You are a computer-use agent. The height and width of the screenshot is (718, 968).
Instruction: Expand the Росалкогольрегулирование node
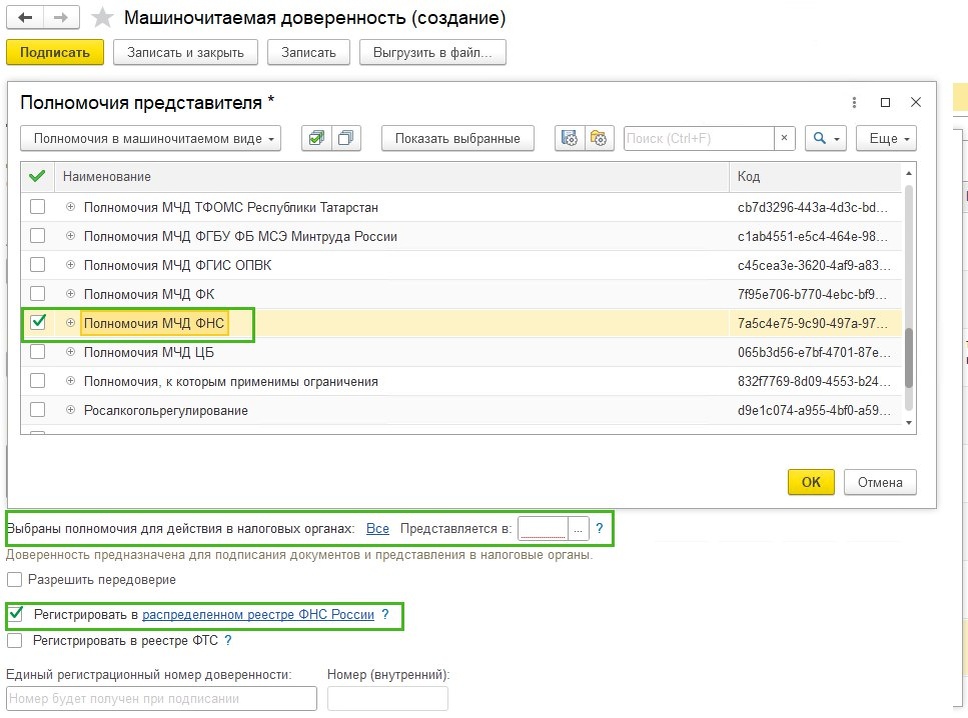pos(70,410)
